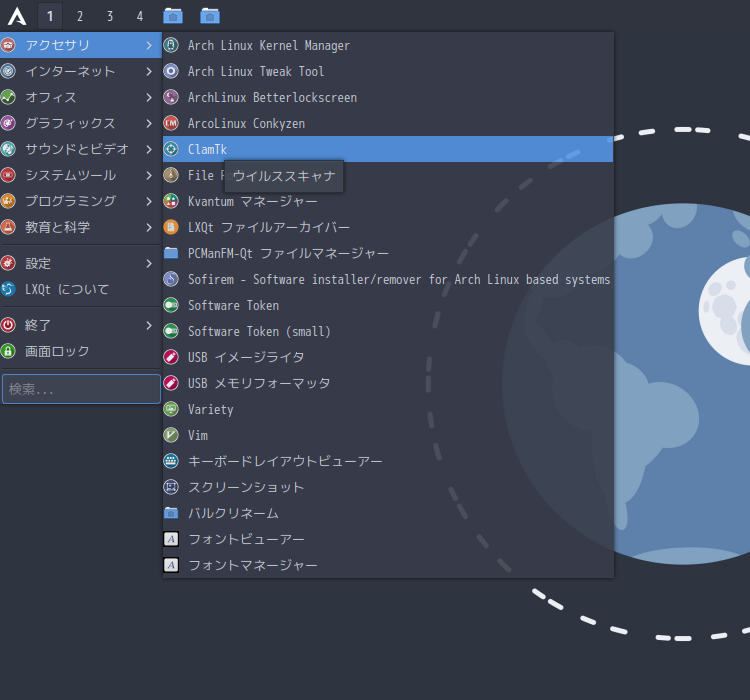This screenshot has height=700, width=750.
Task: Expand the 終了 submenu arrow
Action: (x=149, y=325)
